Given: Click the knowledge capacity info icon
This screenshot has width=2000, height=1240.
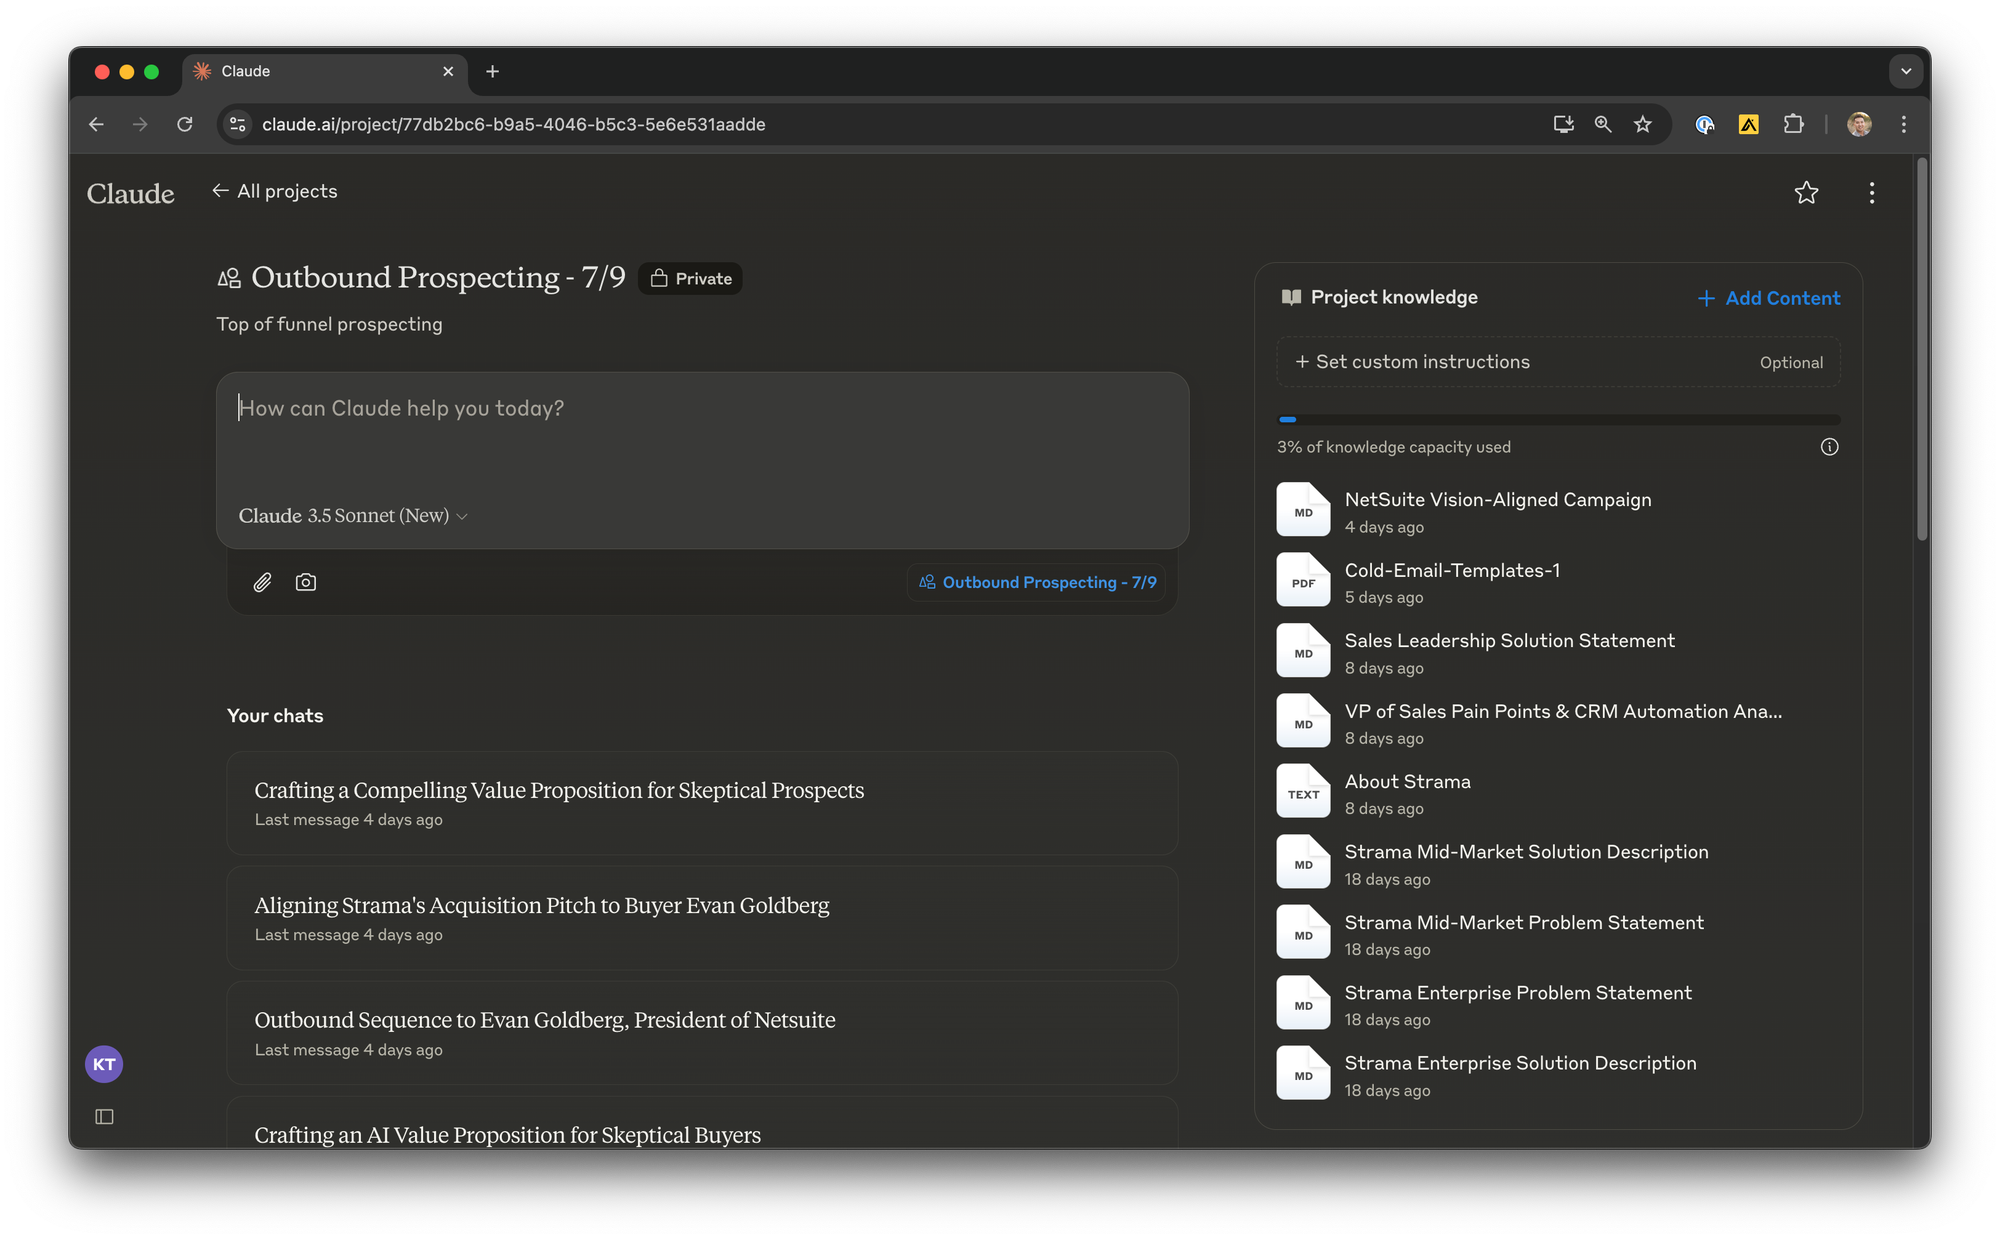Looking at the screenshot, I should point(1829,447).
